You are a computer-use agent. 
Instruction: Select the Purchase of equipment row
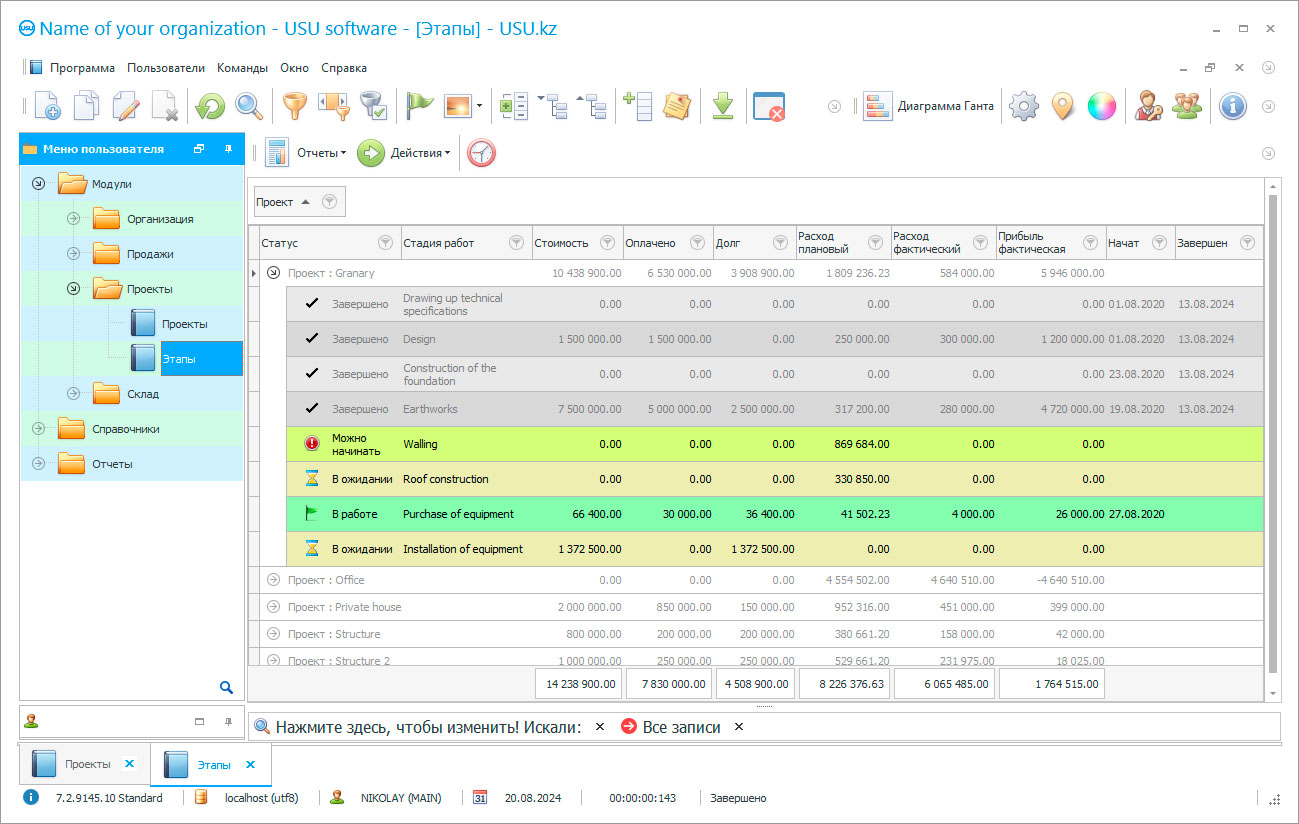tap(775, 514)
